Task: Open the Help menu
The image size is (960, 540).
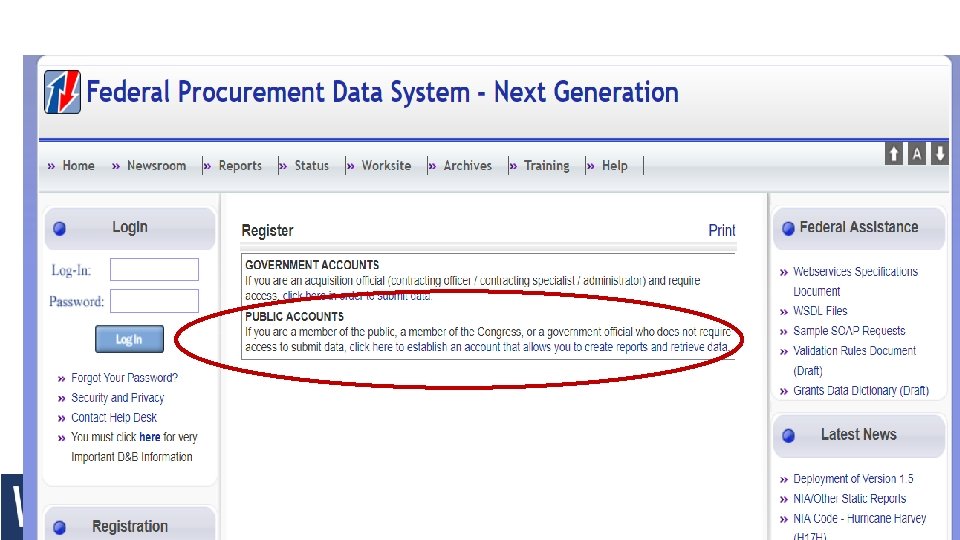Action: 615,166
